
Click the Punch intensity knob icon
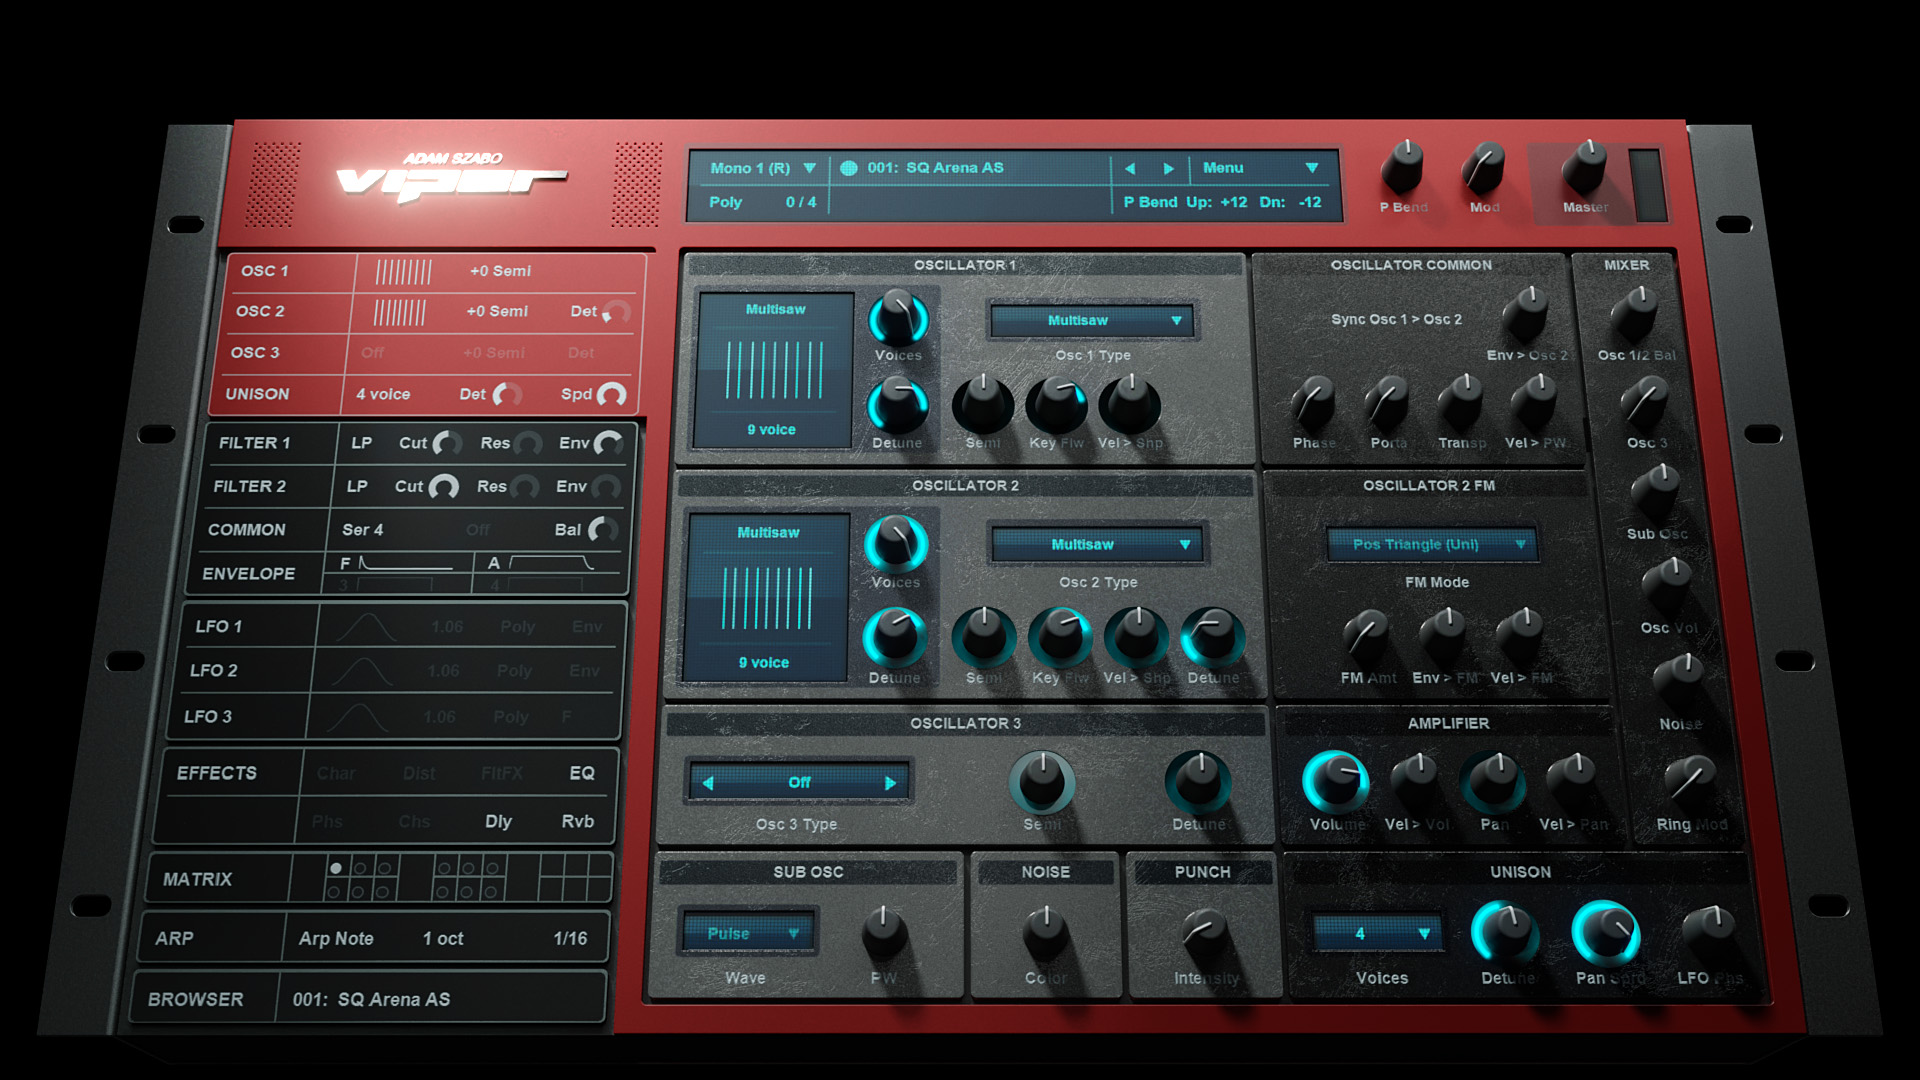pos(1191,938)
